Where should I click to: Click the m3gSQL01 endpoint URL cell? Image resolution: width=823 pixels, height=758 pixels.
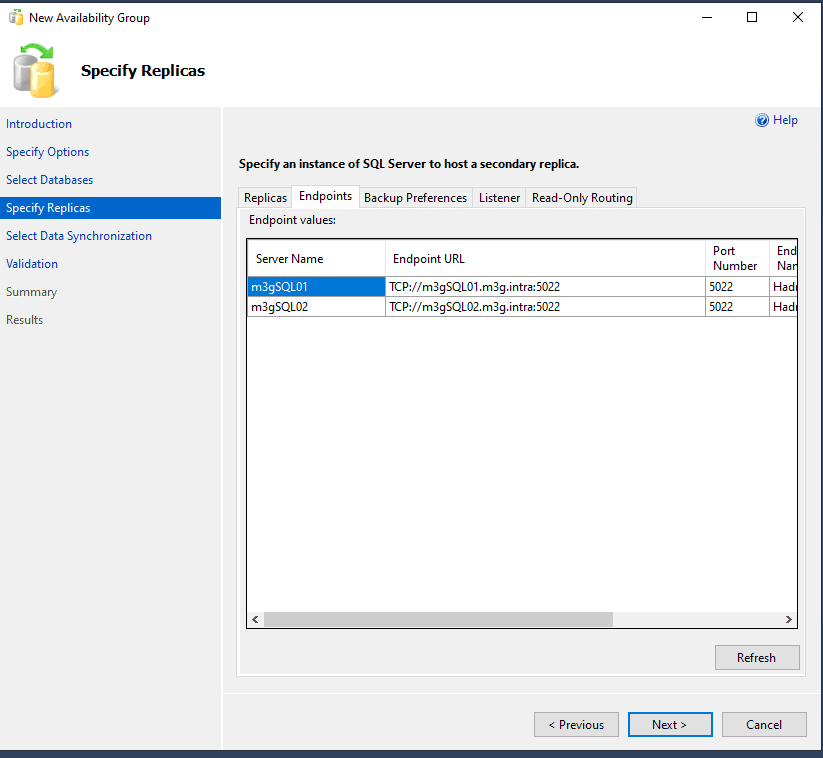coord(545,287)
